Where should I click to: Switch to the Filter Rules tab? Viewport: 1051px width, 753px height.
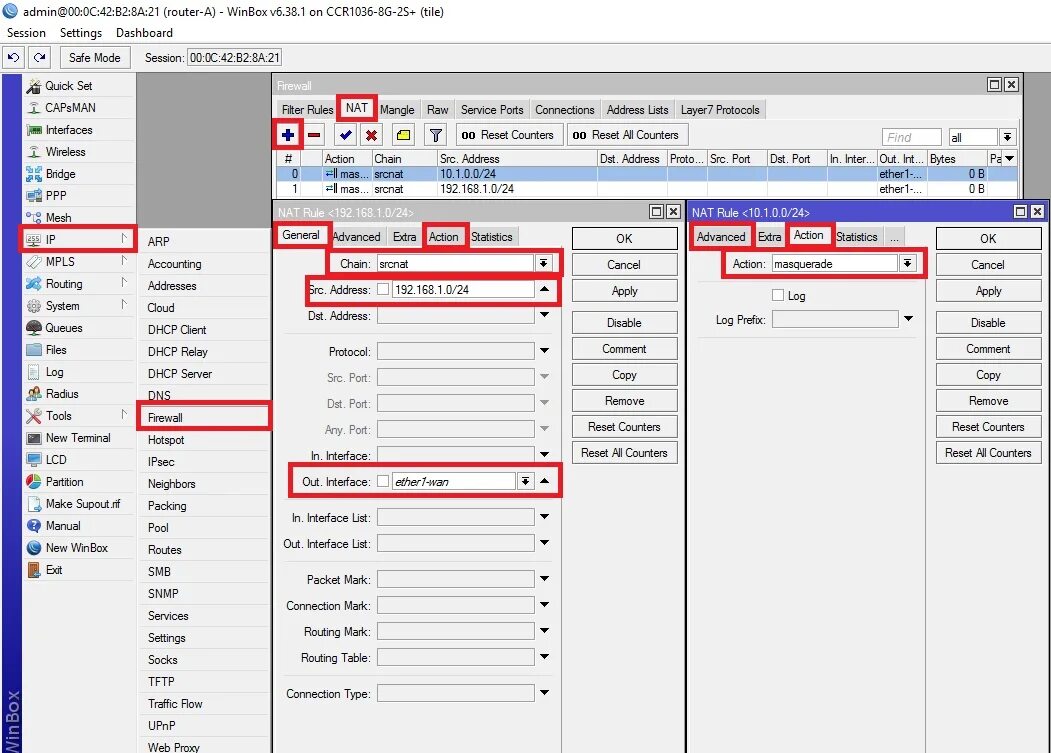coord(307,110)
